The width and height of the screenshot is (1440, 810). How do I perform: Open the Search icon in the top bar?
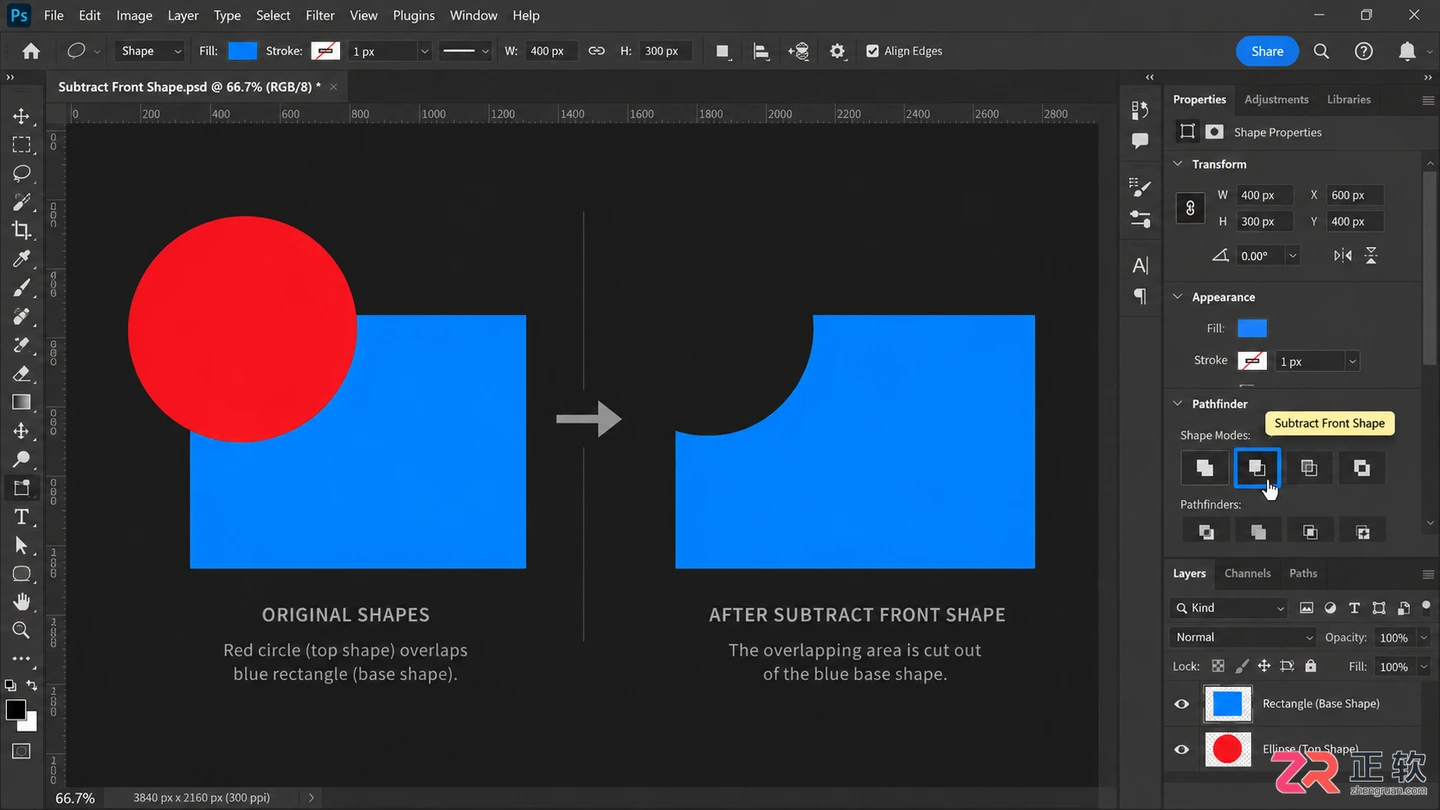(x=1321, y=51)
